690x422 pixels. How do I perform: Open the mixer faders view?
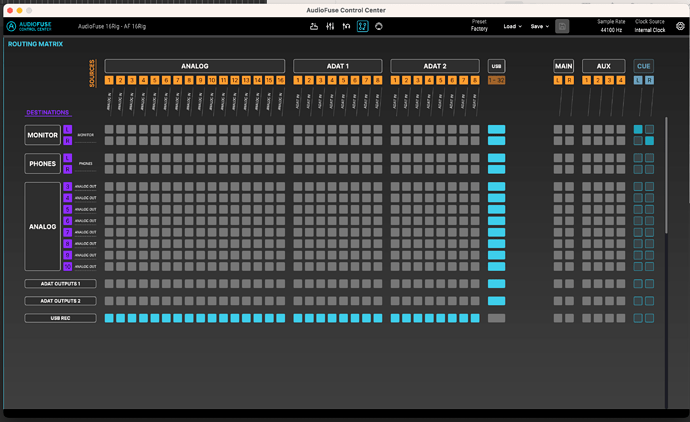coord(330,26)
